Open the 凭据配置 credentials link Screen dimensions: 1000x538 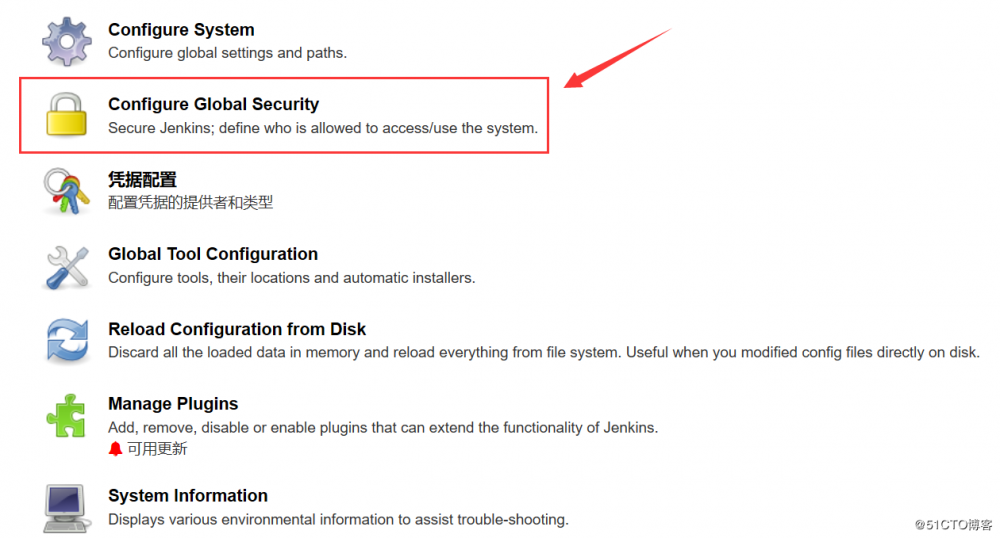pos(142,180)
